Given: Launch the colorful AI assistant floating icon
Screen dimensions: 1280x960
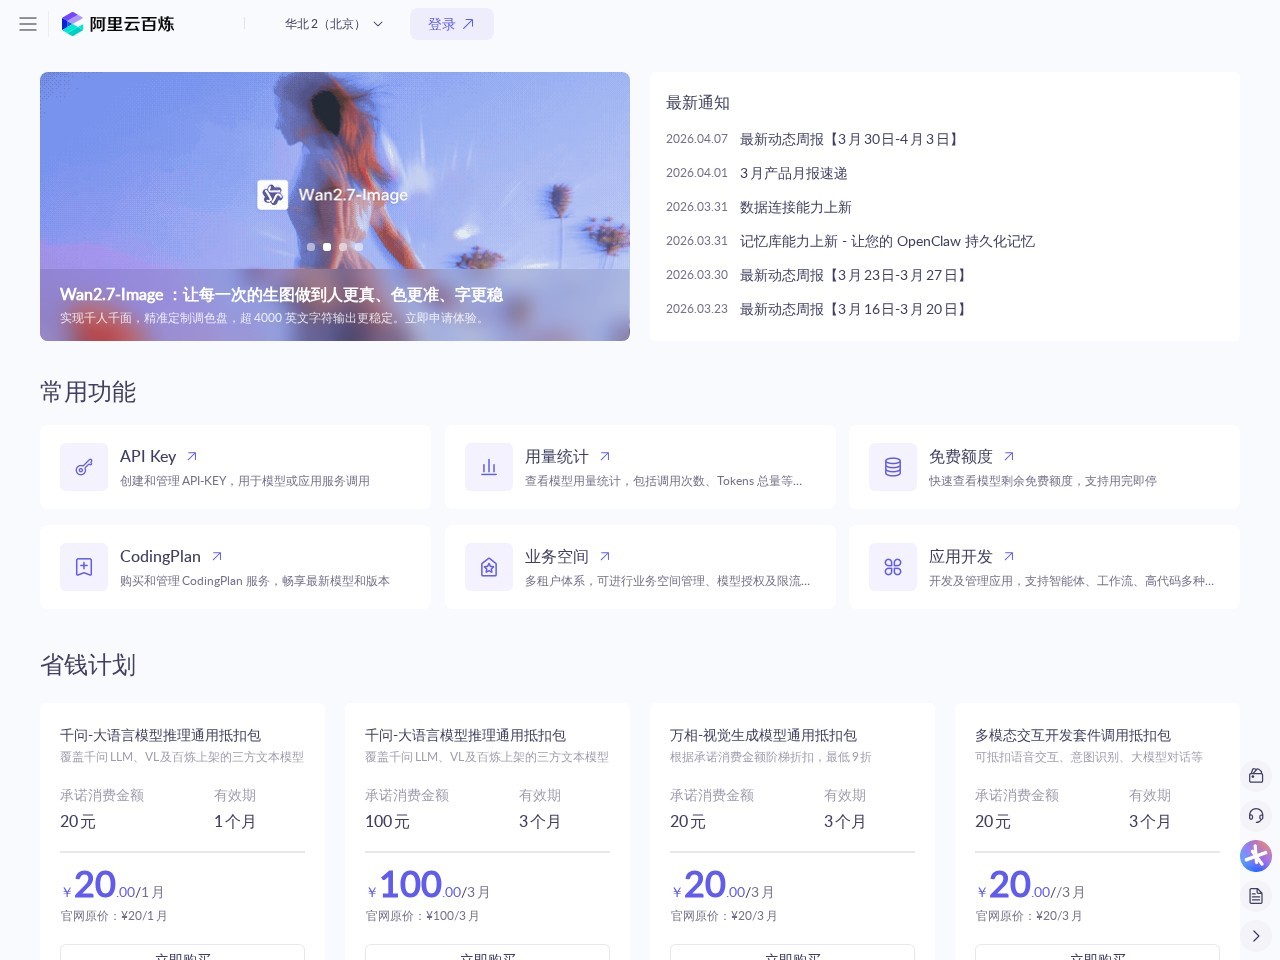Looking at the screenshot, I should (x=1256, y=856).
